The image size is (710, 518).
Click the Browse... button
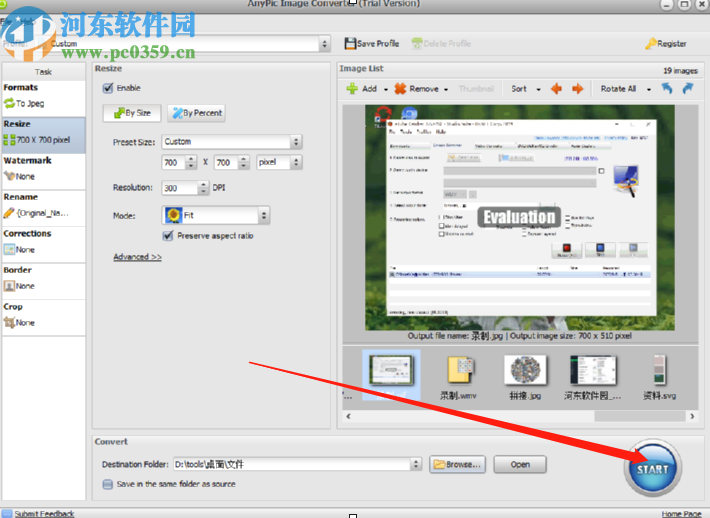click(x=457, y=464)
